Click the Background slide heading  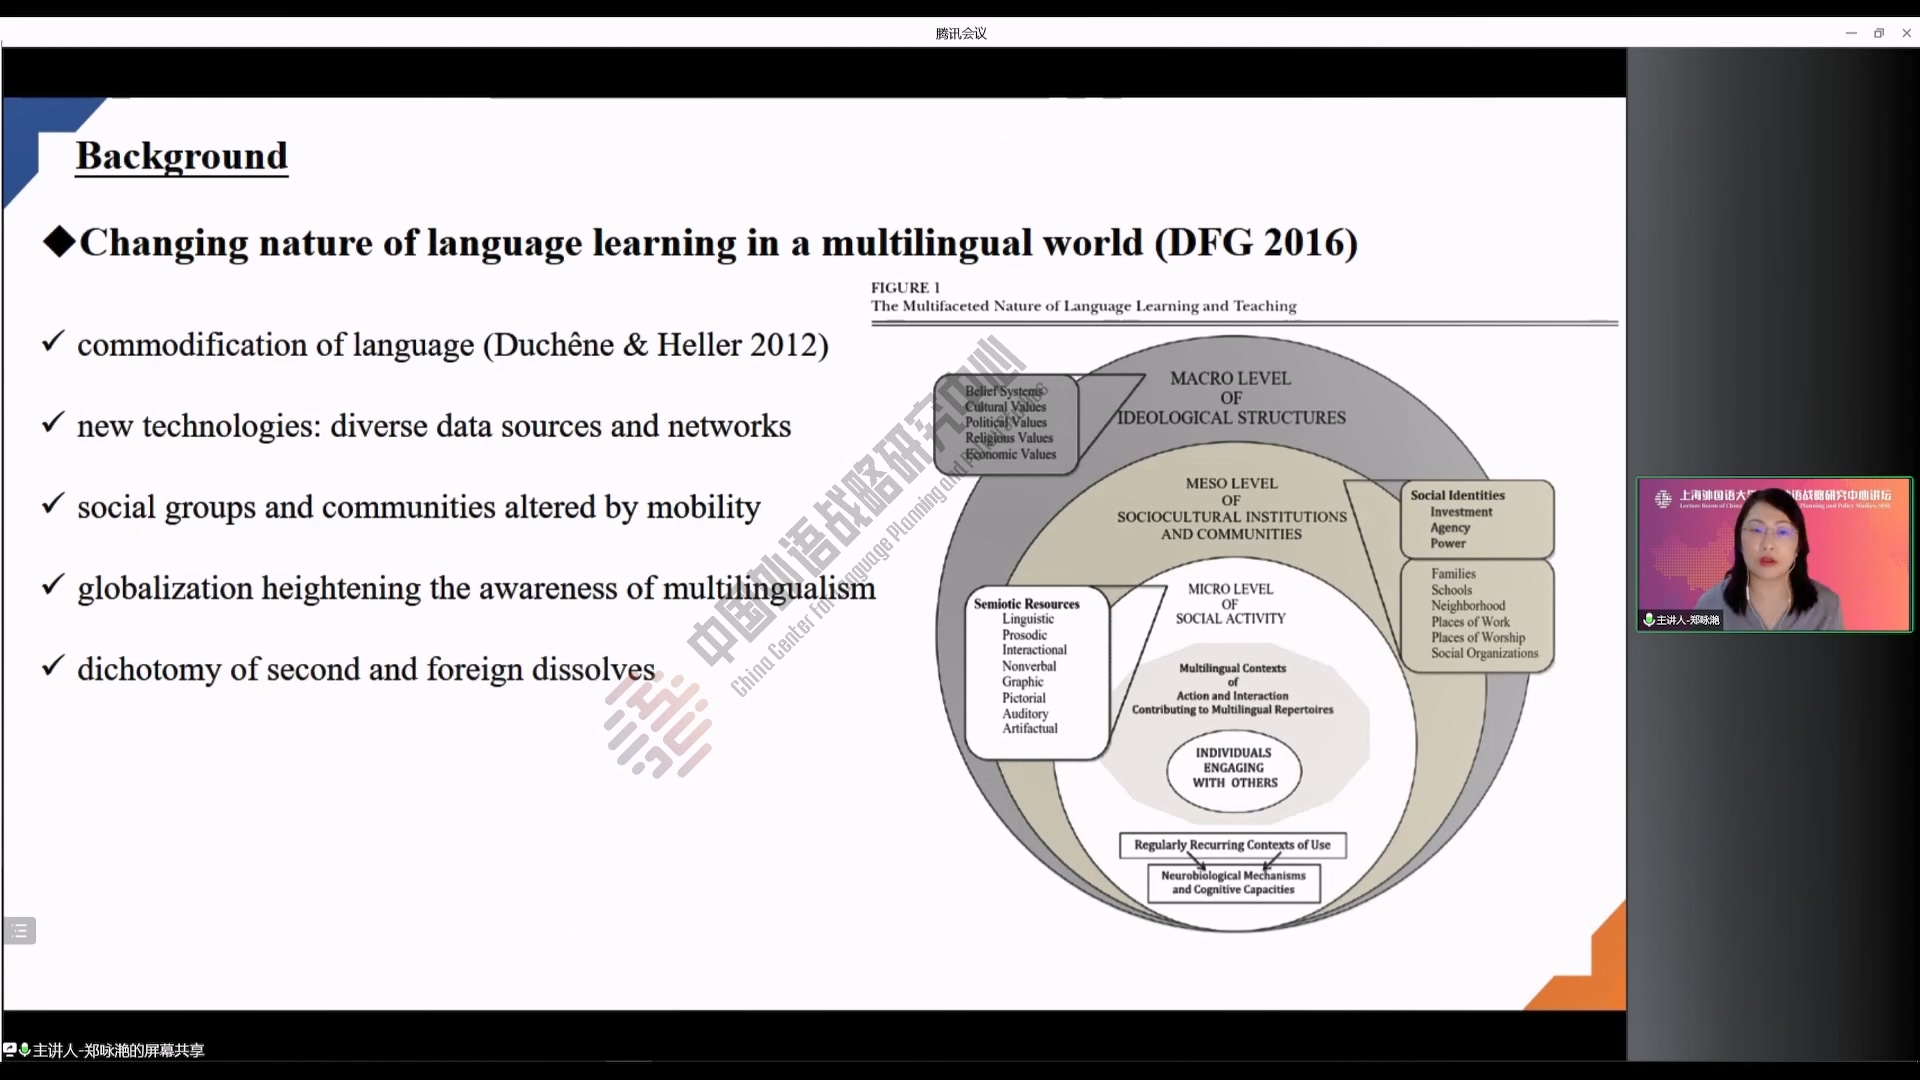(182, 156)
